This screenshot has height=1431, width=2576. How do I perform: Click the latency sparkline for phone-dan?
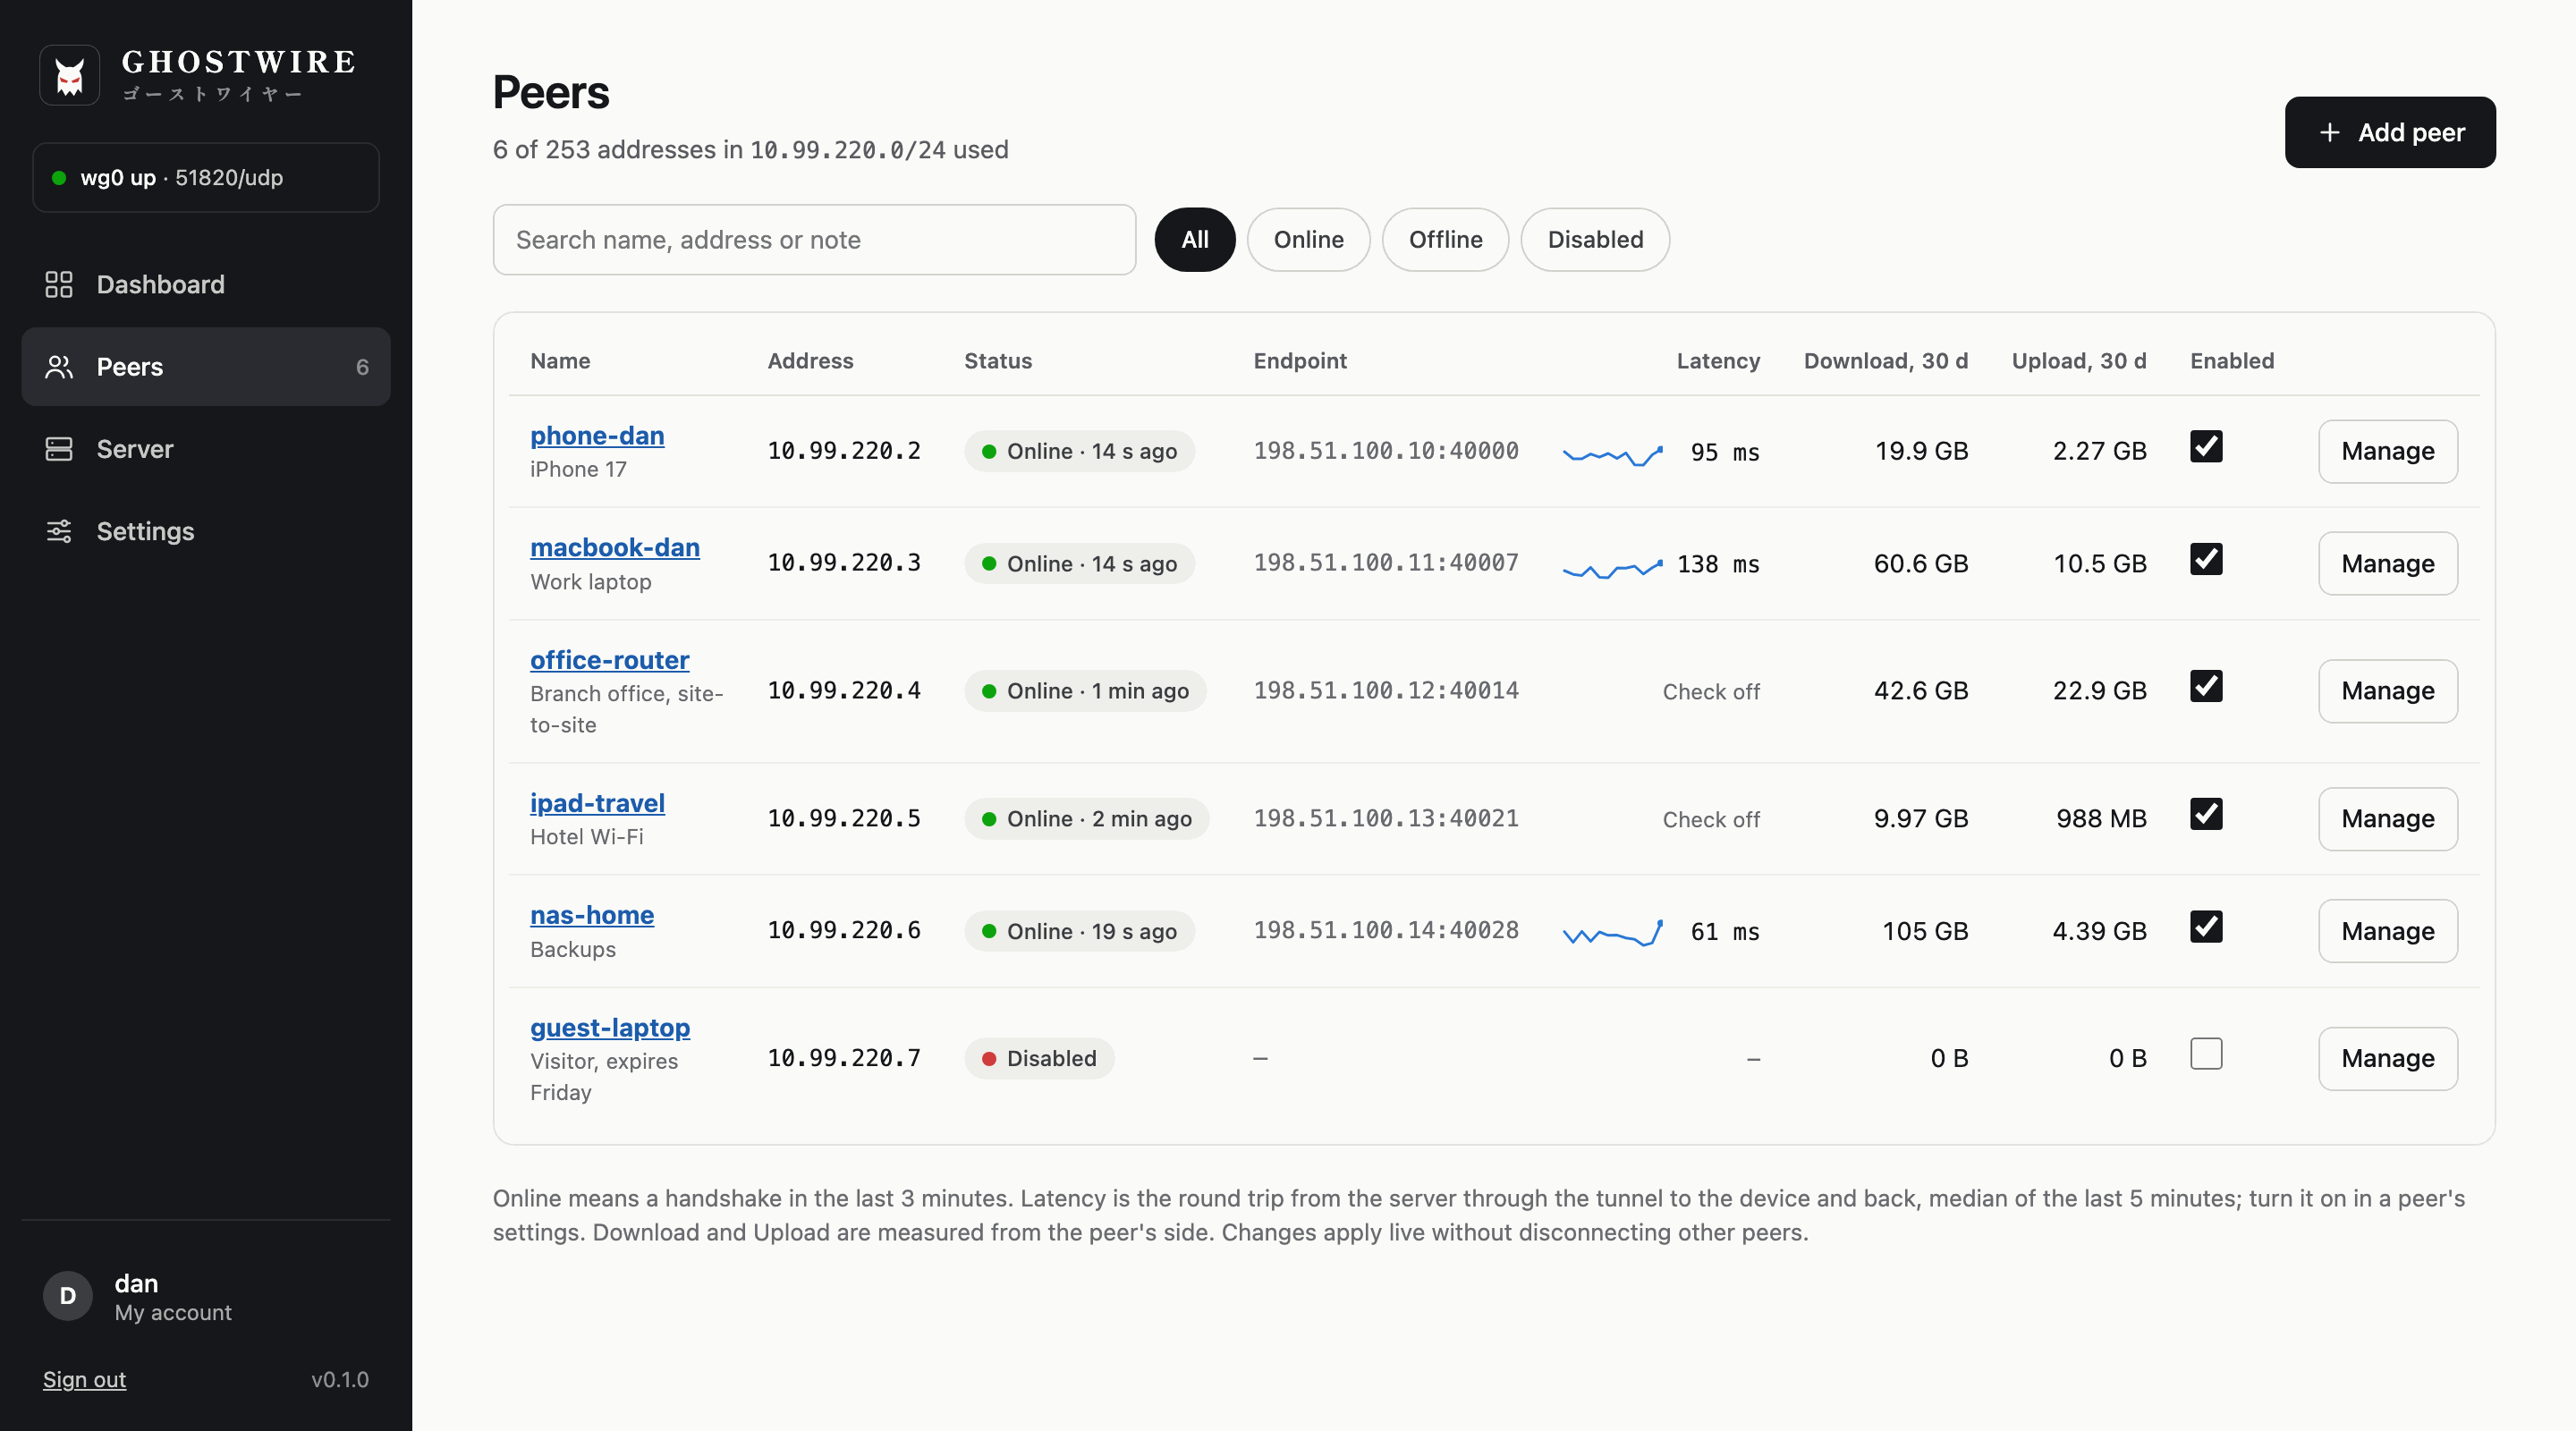[1612, 455]
